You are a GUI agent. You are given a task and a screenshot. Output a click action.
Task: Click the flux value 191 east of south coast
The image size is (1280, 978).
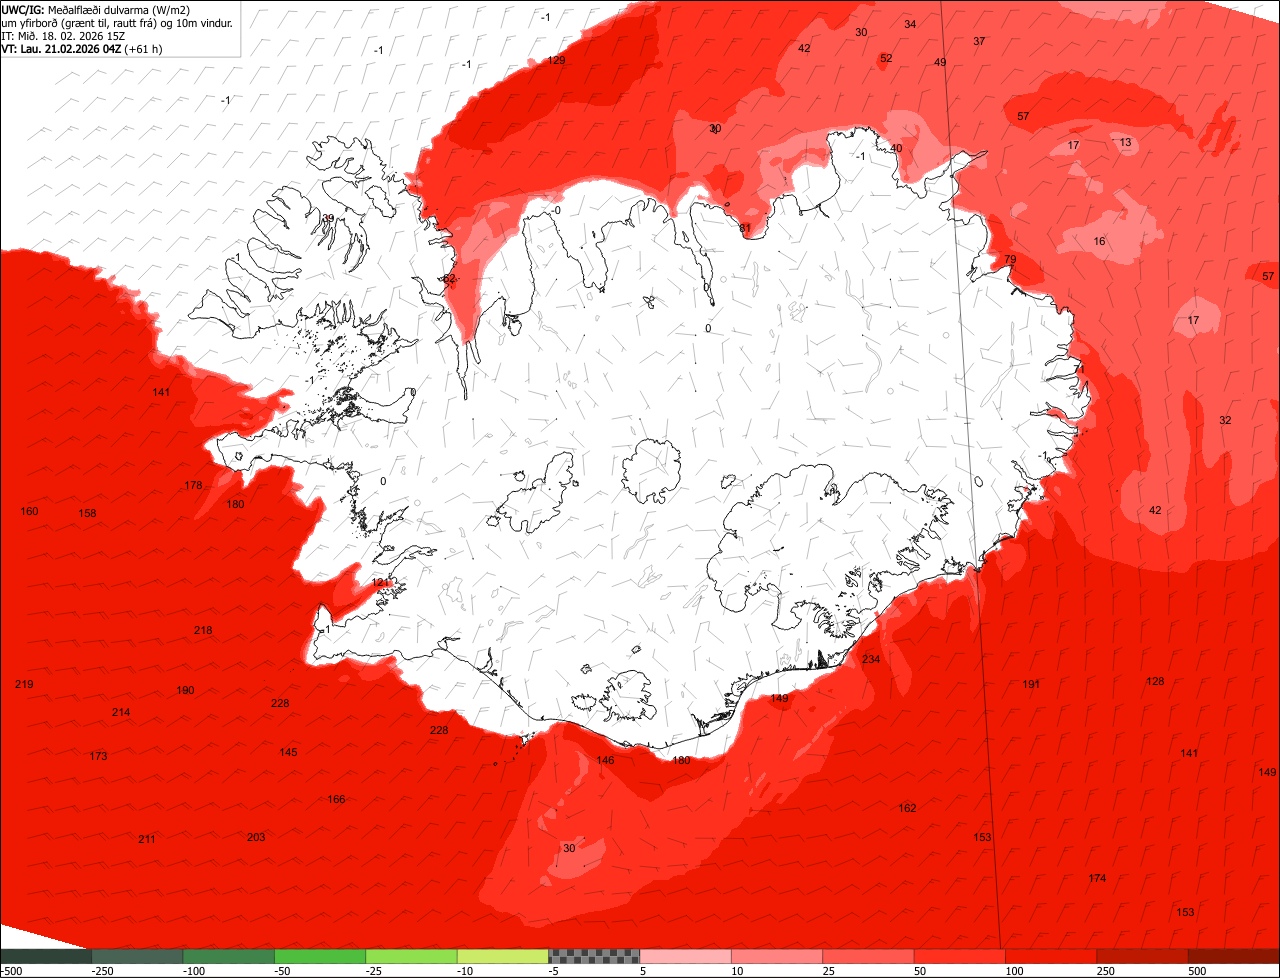[1031, 684]
